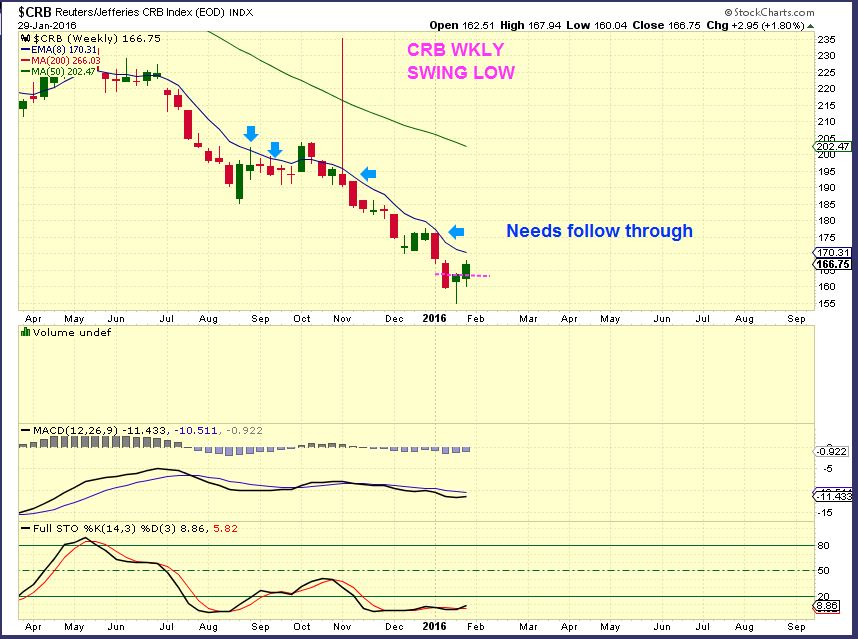Click the MA(50) 202.47 legend entry
Image resolution: width=858 pixels, height=639 pixels.
tap(59, 71)
